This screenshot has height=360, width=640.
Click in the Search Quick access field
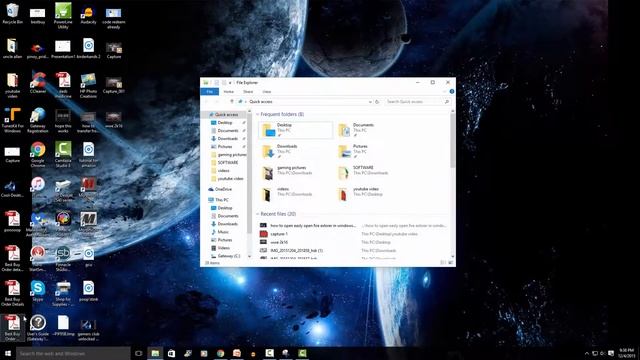[x=414, y=102]
